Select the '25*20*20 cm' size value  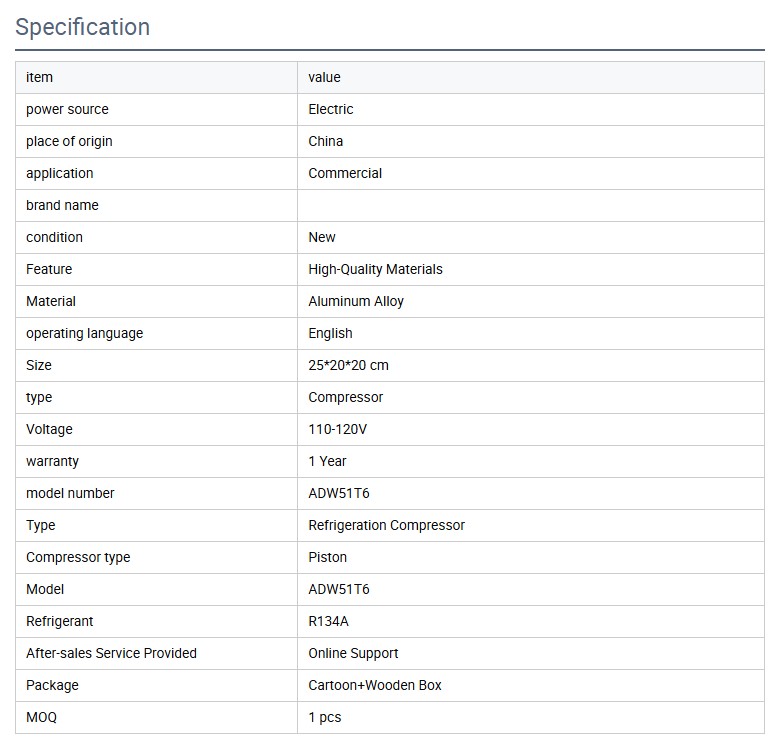click(x=348, y=365)
